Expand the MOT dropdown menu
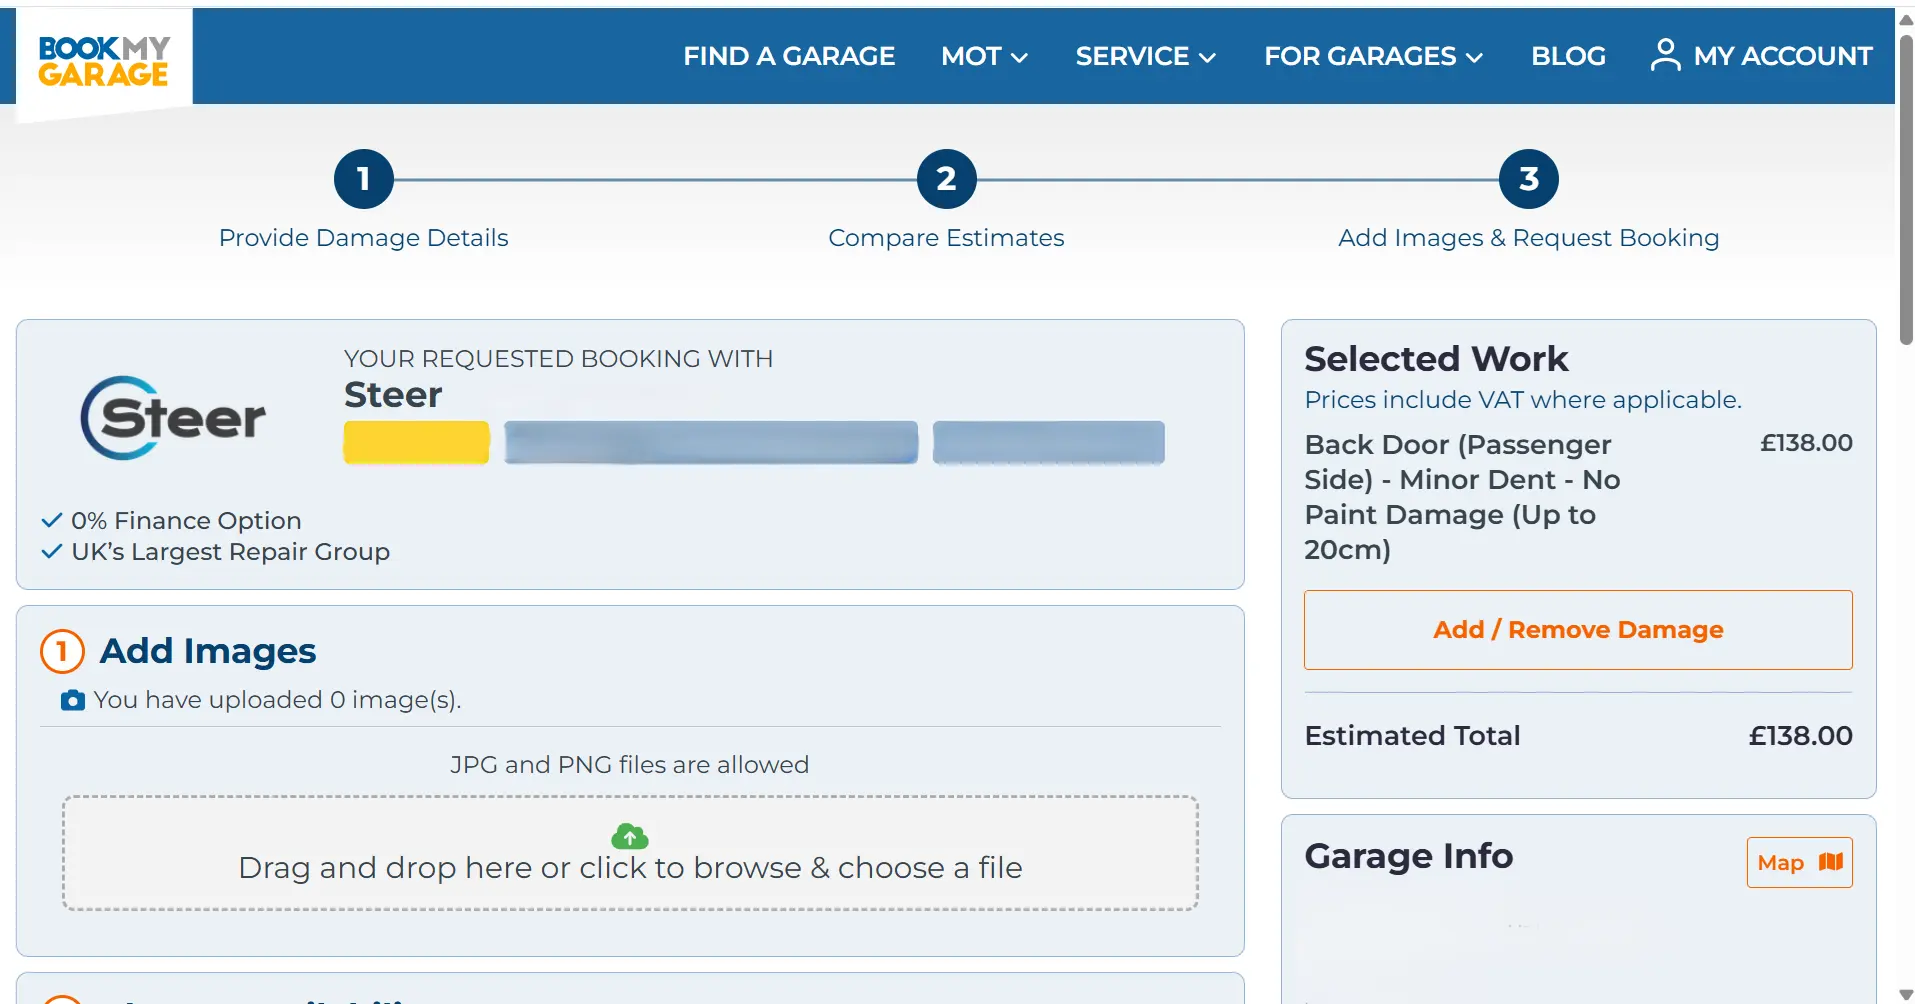 pyautogui.click(x=983, y=56)
